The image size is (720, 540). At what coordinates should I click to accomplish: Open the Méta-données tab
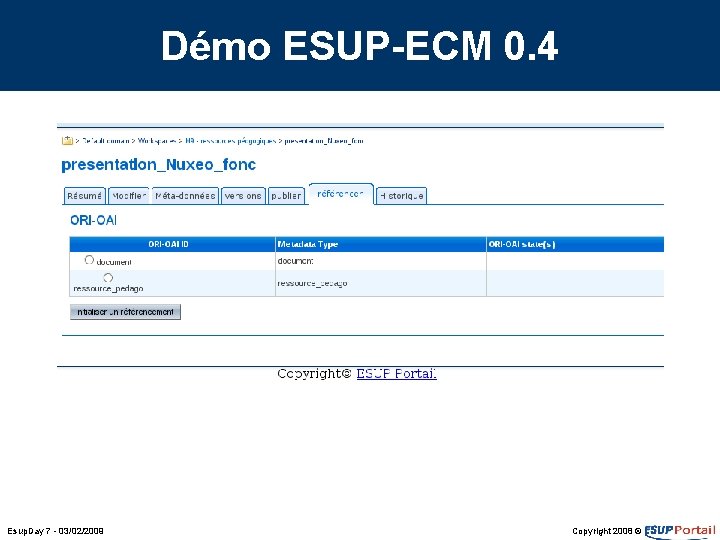pyautogui.click(x=185, y=196)
